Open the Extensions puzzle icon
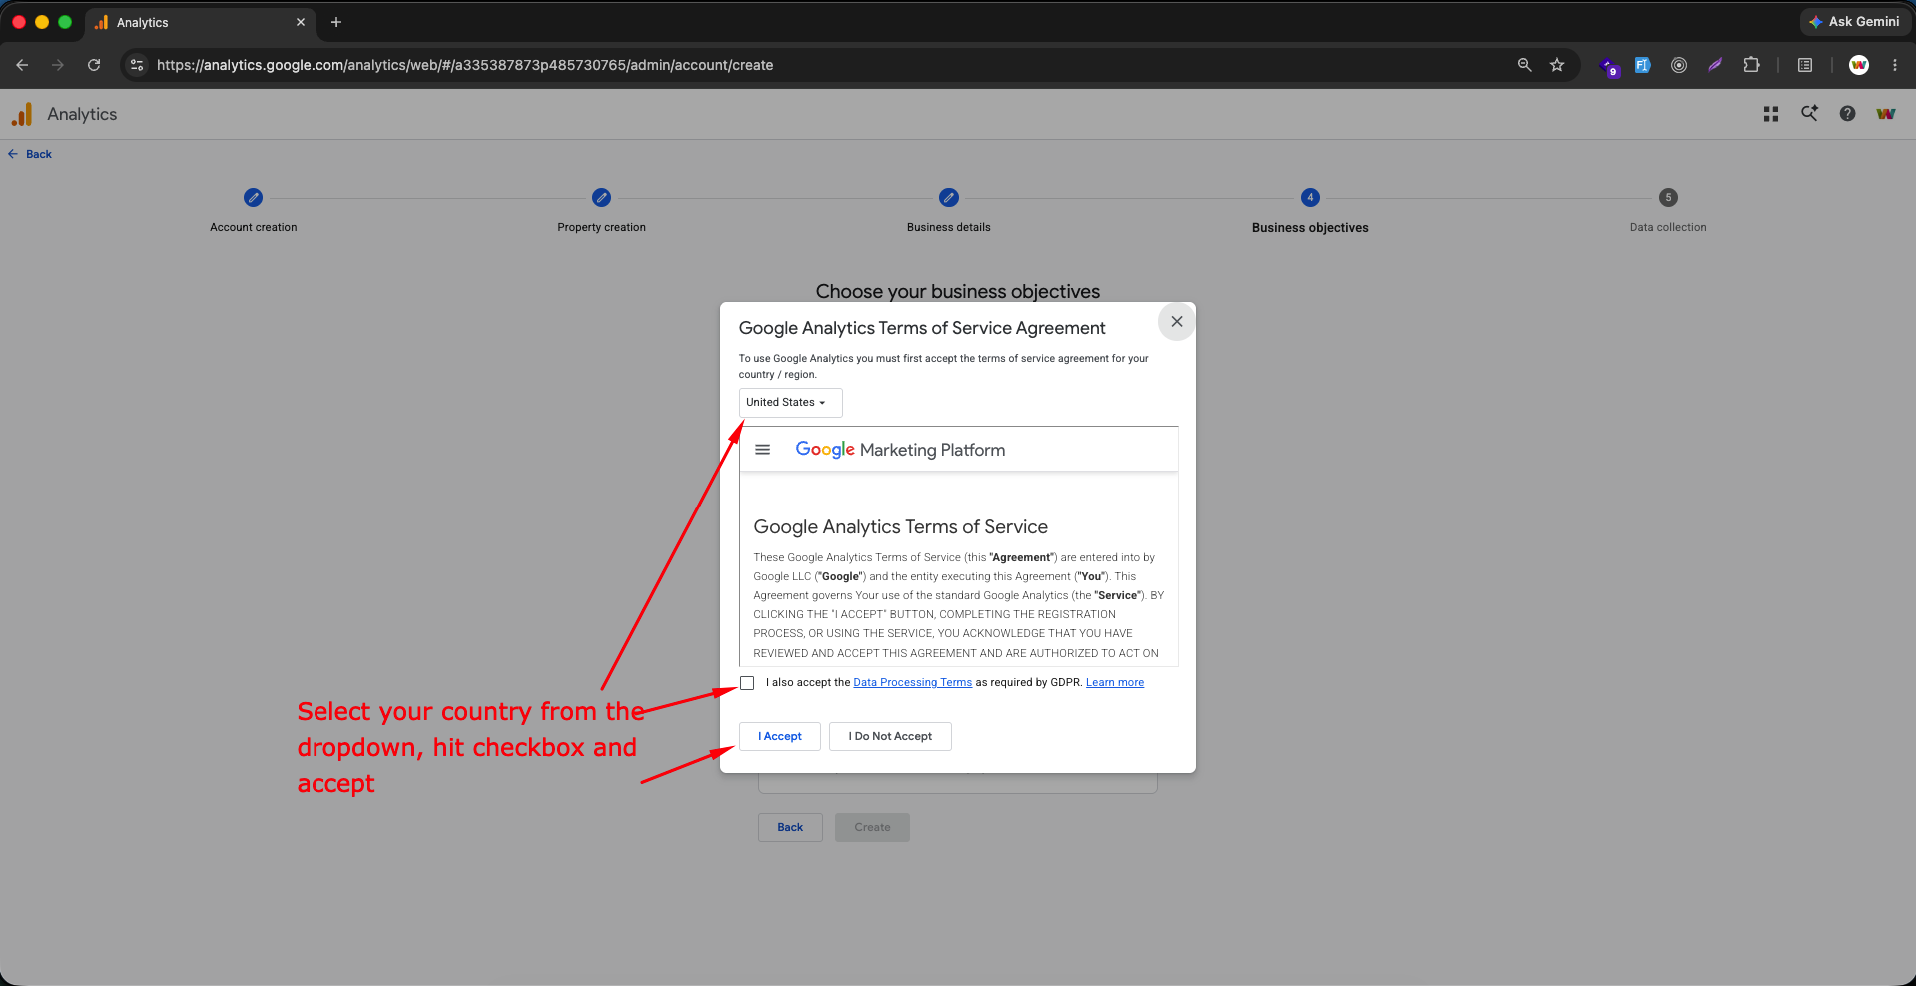 (x=1751, y=65)
